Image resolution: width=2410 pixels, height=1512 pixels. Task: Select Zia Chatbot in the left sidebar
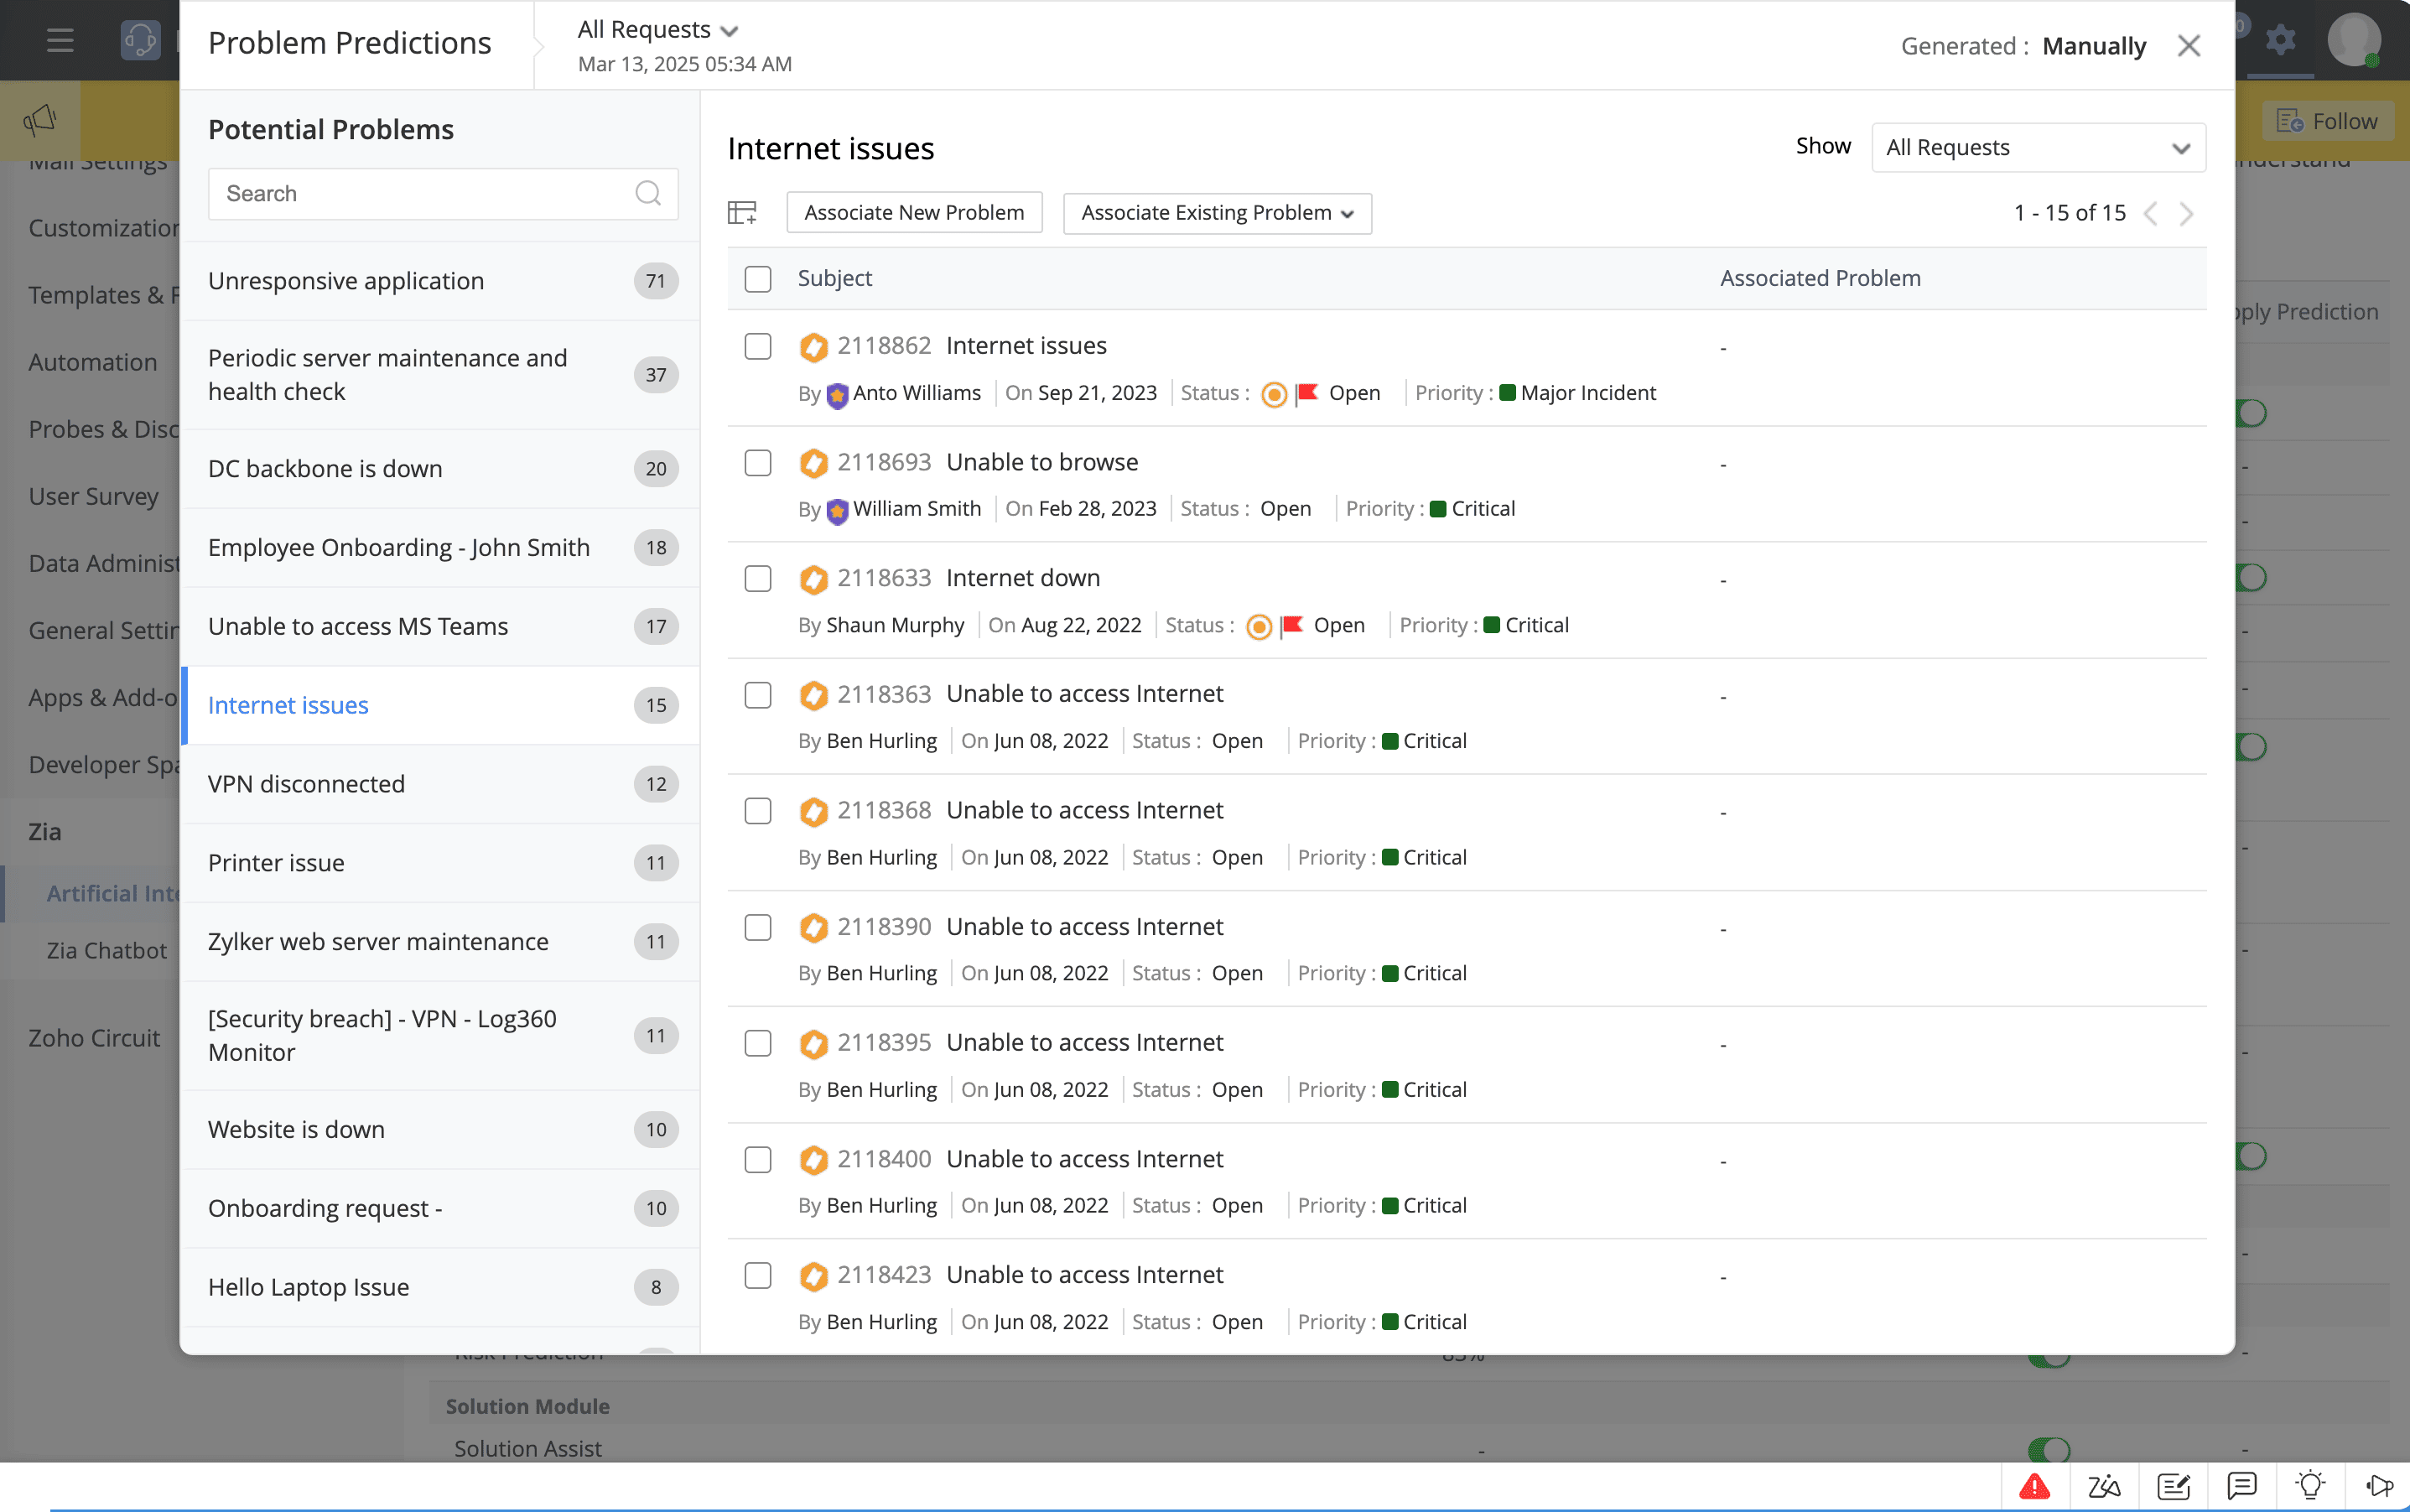[108, 950]
